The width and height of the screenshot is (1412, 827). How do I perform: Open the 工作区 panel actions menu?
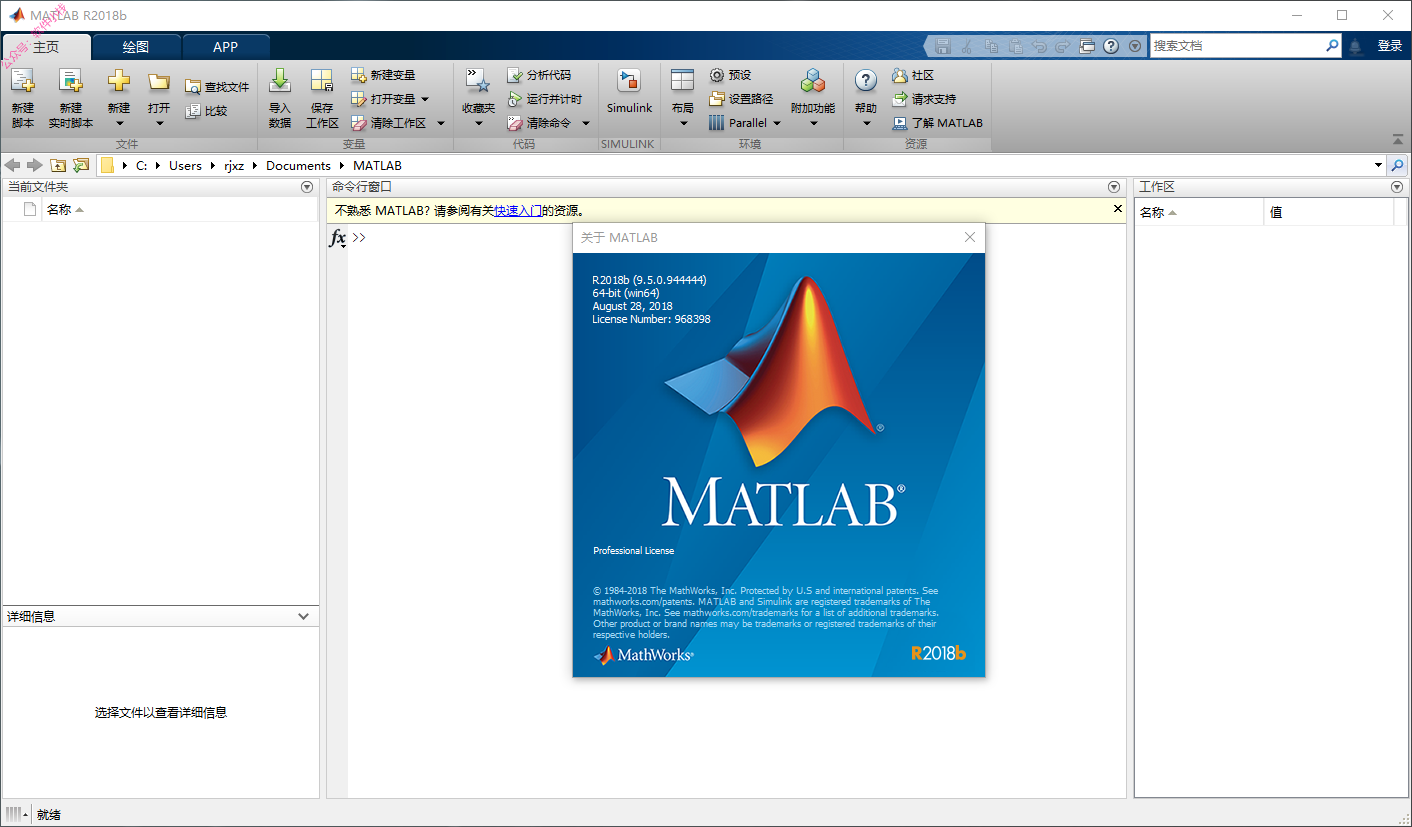(x=1397, y=187)
